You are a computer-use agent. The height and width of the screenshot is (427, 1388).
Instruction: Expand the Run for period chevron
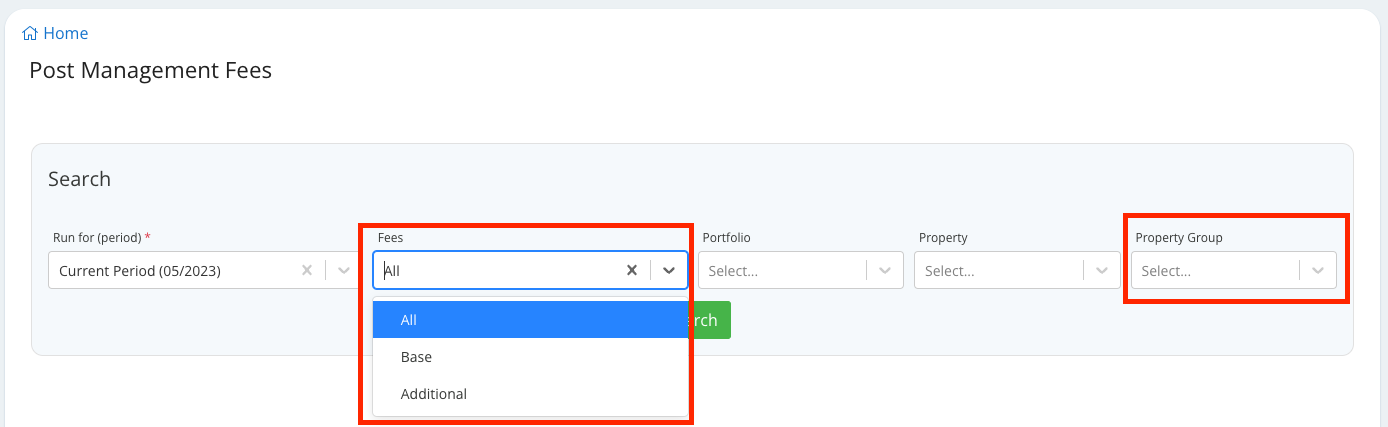344,270
